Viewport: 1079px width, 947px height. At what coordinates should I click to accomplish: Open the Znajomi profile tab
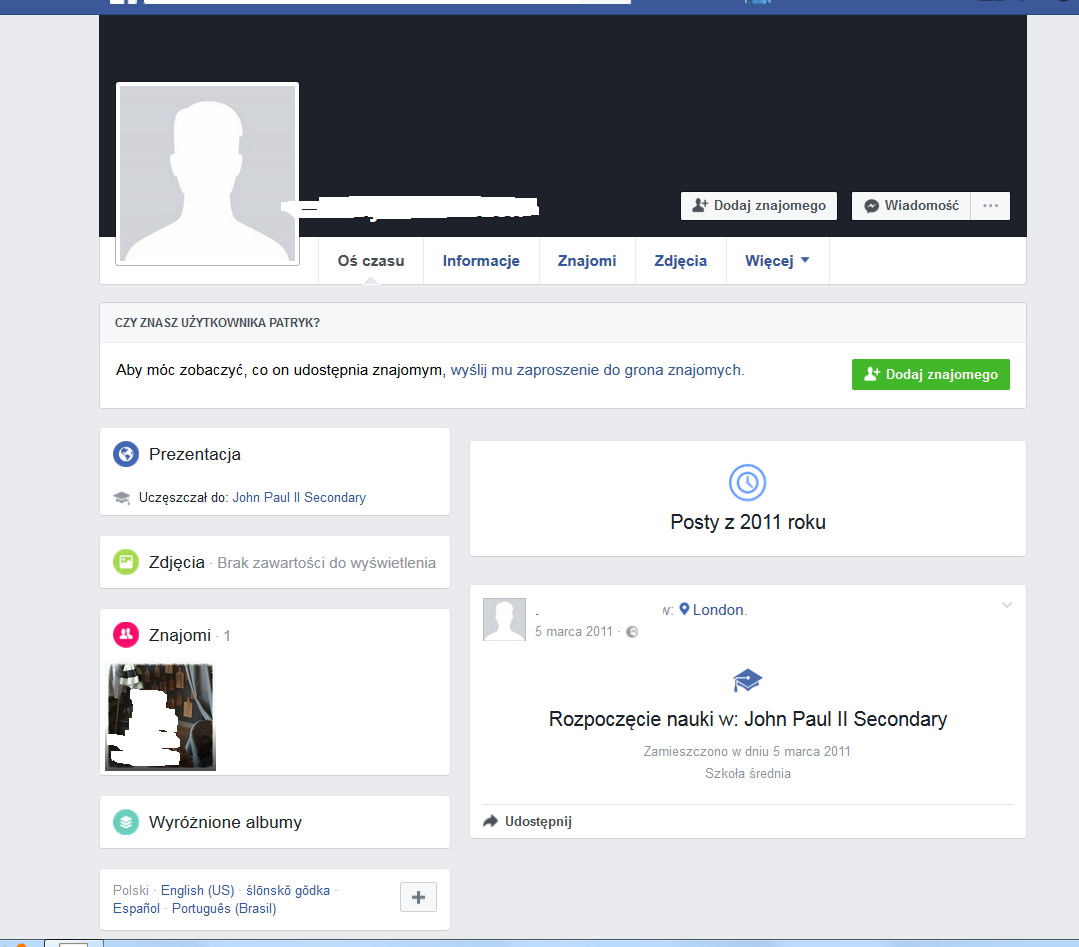click(x=587, y=261)
